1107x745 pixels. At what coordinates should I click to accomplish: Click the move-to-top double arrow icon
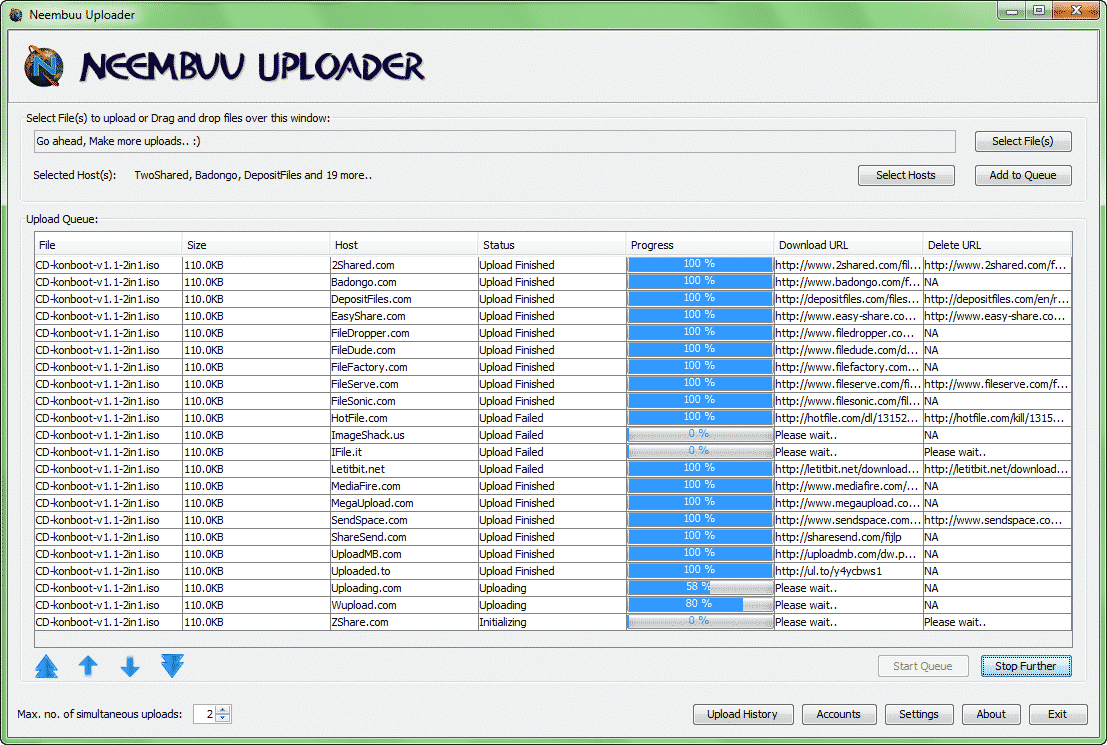pos(46,666)
